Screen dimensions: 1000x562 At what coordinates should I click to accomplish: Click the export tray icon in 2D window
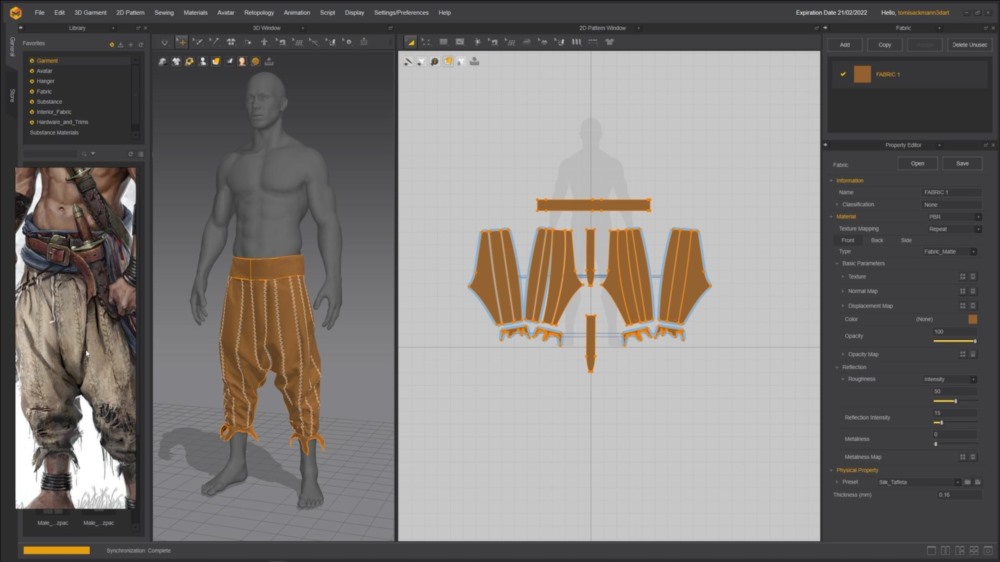pos(474,62)
